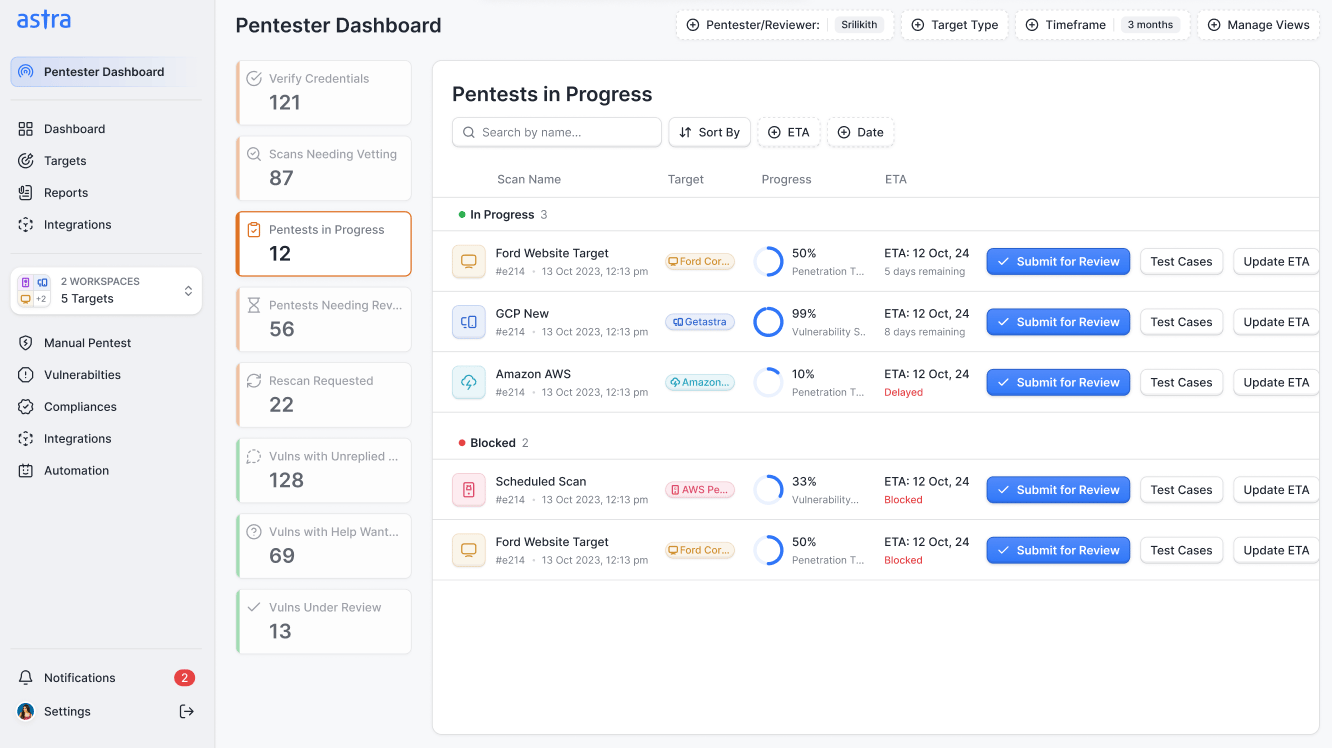Click the Vulnerabilities alert icon
This screenshot has width=1332, height=748.
[x=26, y=375]
